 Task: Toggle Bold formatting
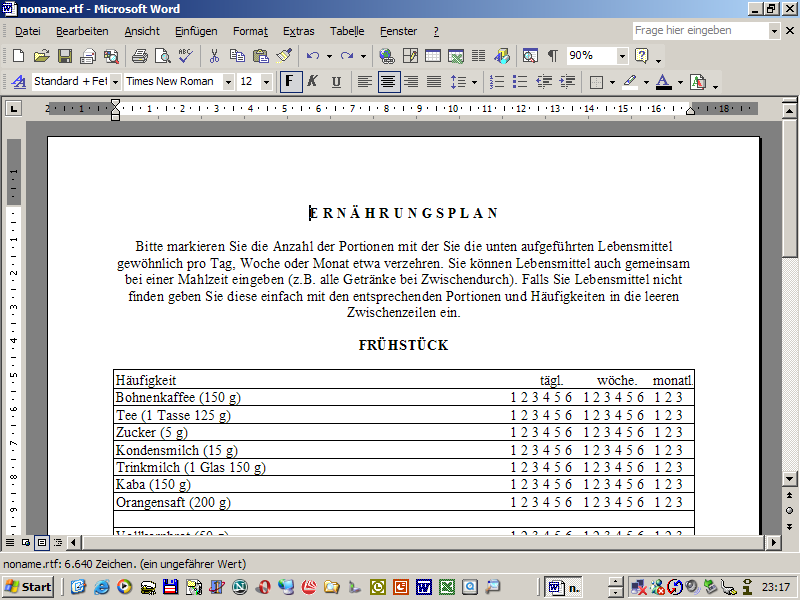[291, 82]
